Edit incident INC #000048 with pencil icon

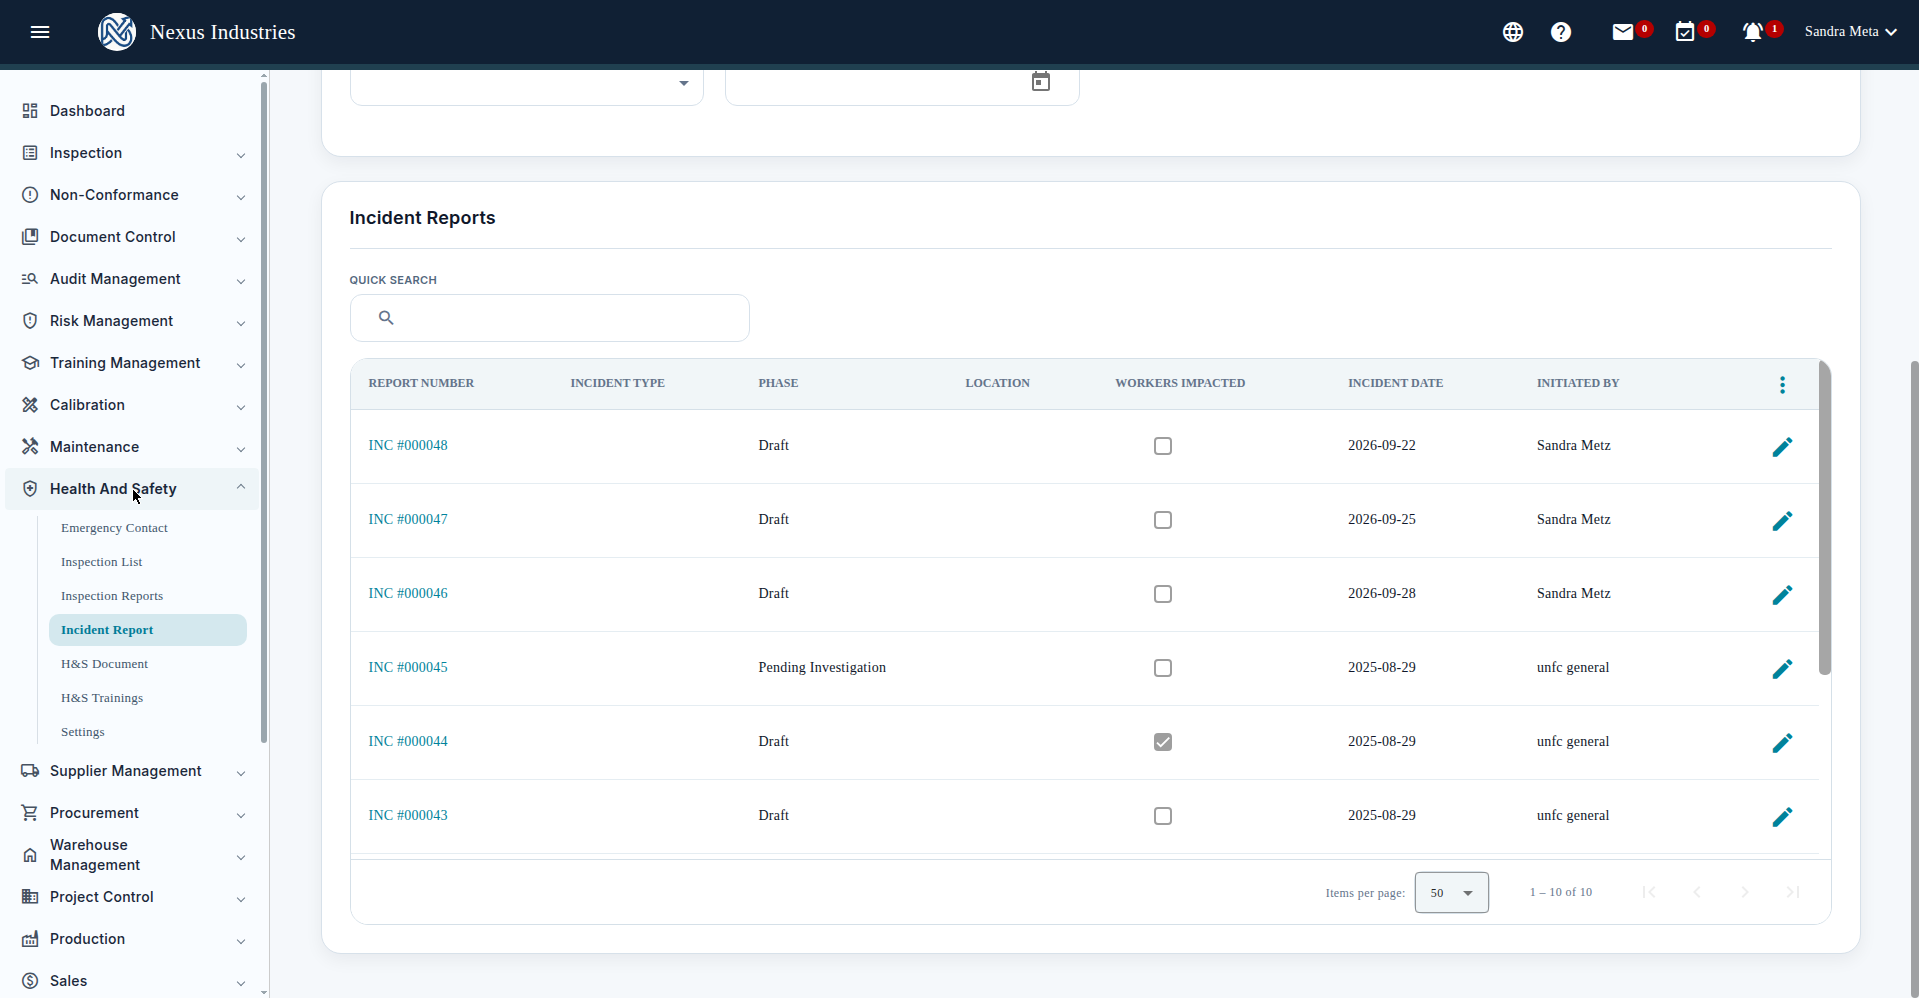click(1782, 447)
